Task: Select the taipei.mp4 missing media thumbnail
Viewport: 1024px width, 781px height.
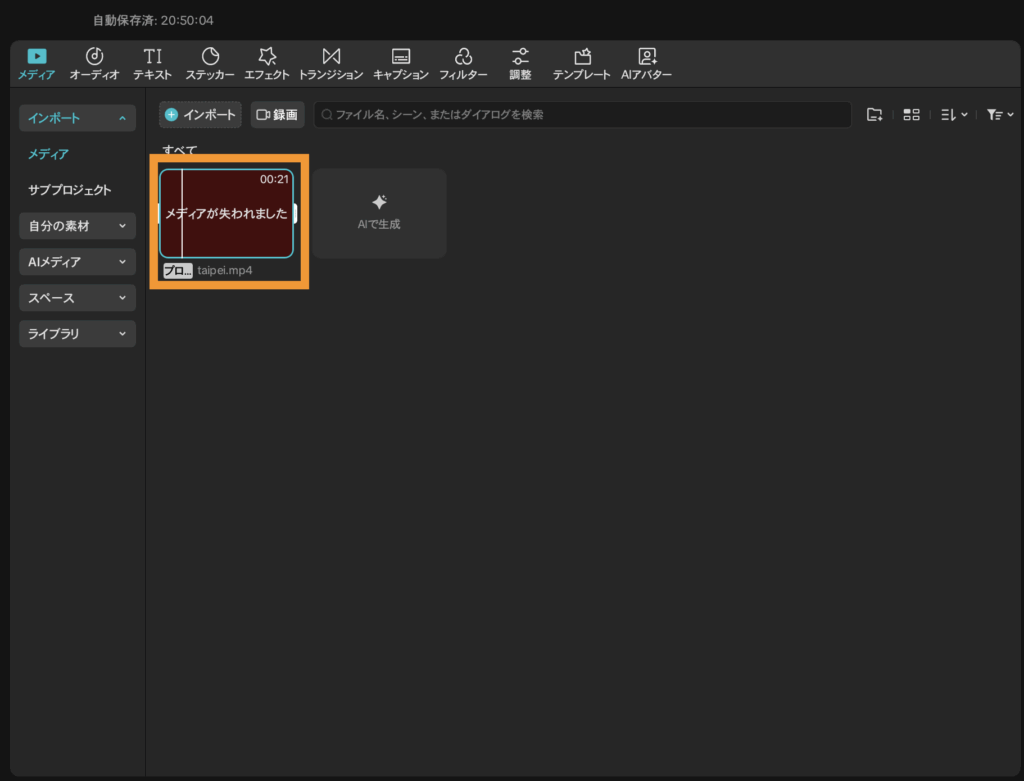Action: click(227, 214)
